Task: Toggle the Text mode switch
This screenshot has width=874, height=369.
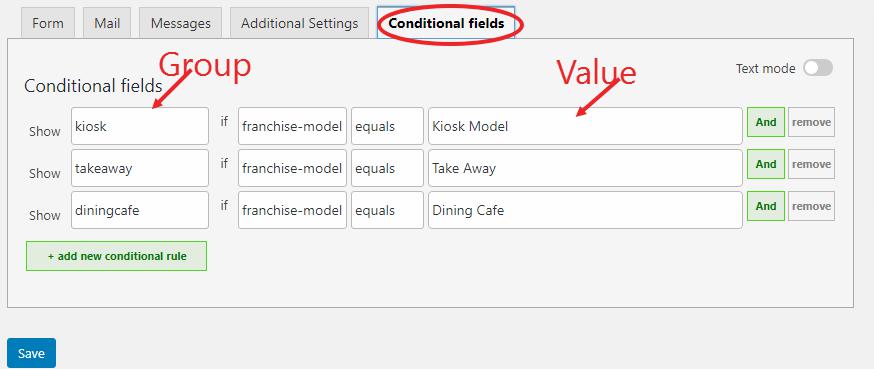Action: click(x=818, y=68)
